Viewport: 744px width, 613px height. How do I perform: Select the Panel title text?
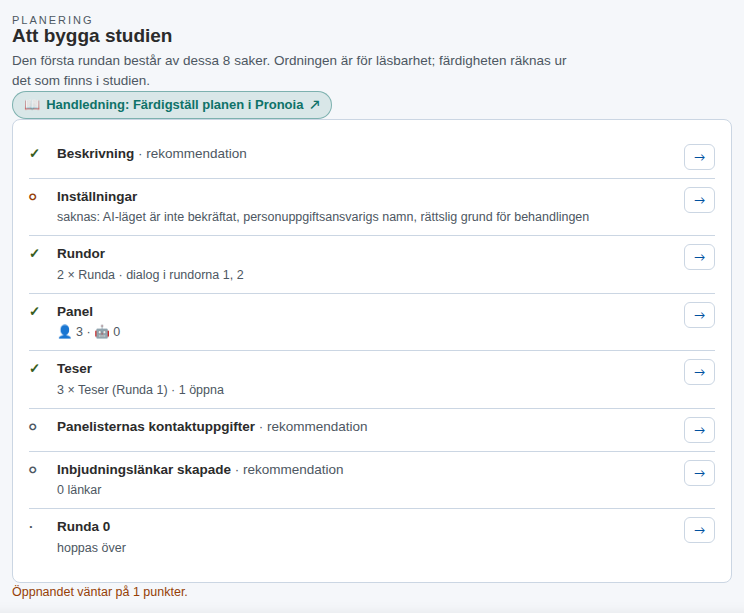tap(75, 312)
